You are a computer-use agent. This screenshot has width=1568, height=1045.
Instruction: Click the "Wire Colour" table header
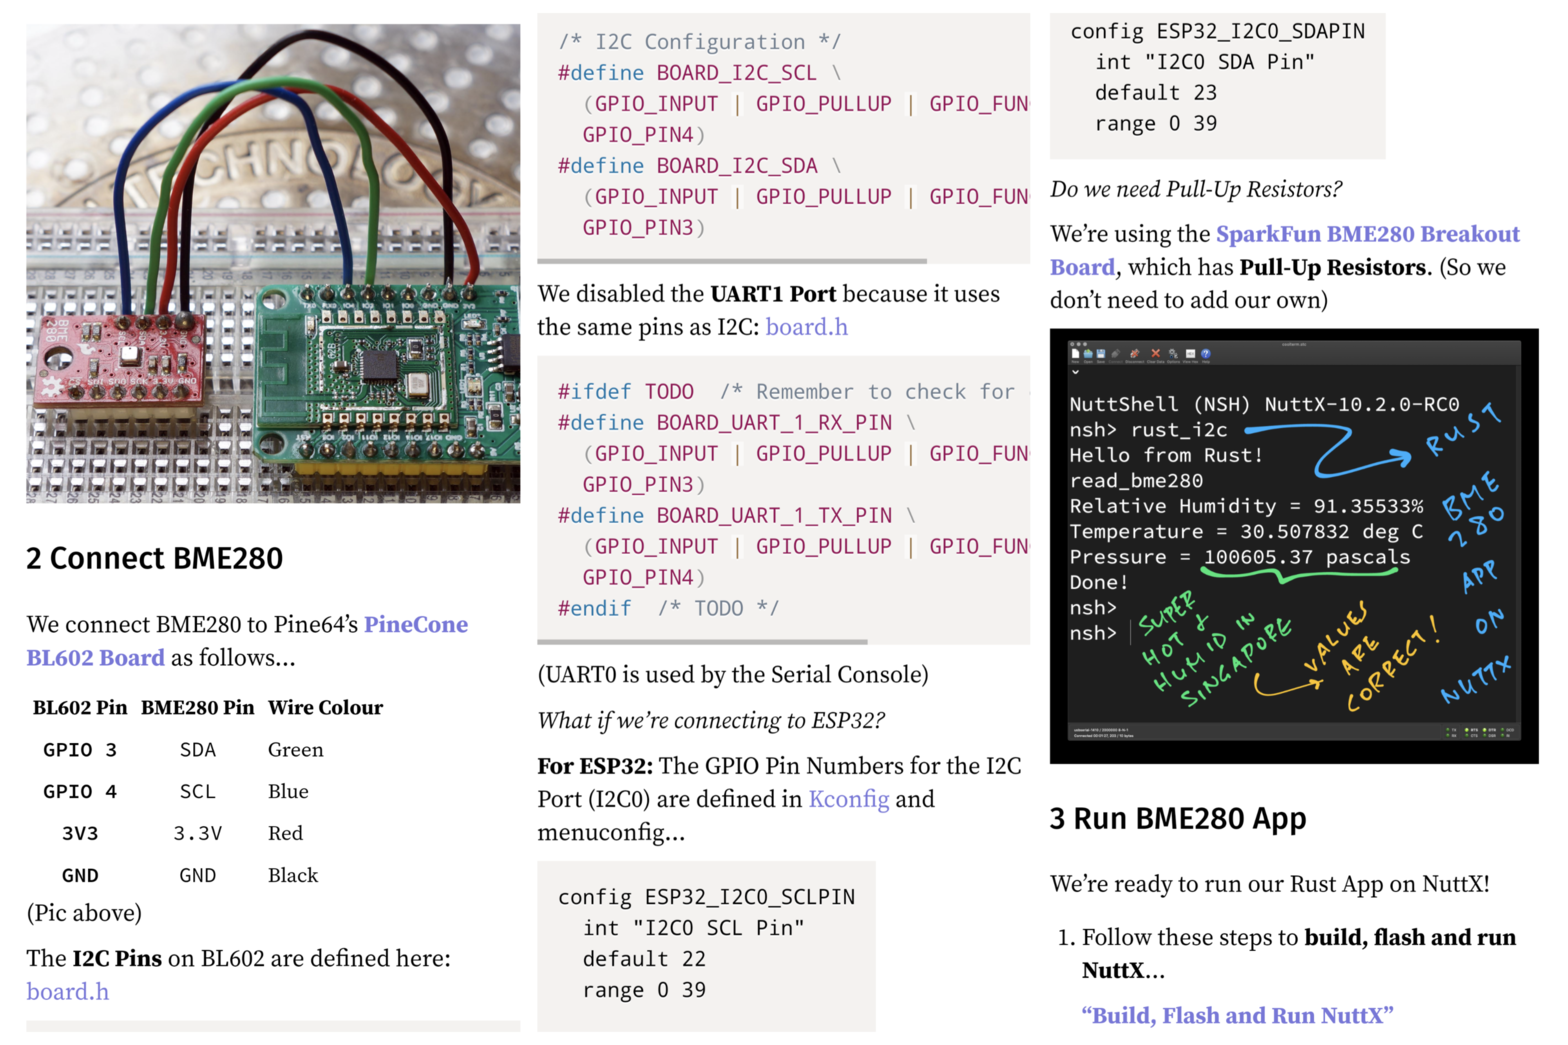pos(326,708)
